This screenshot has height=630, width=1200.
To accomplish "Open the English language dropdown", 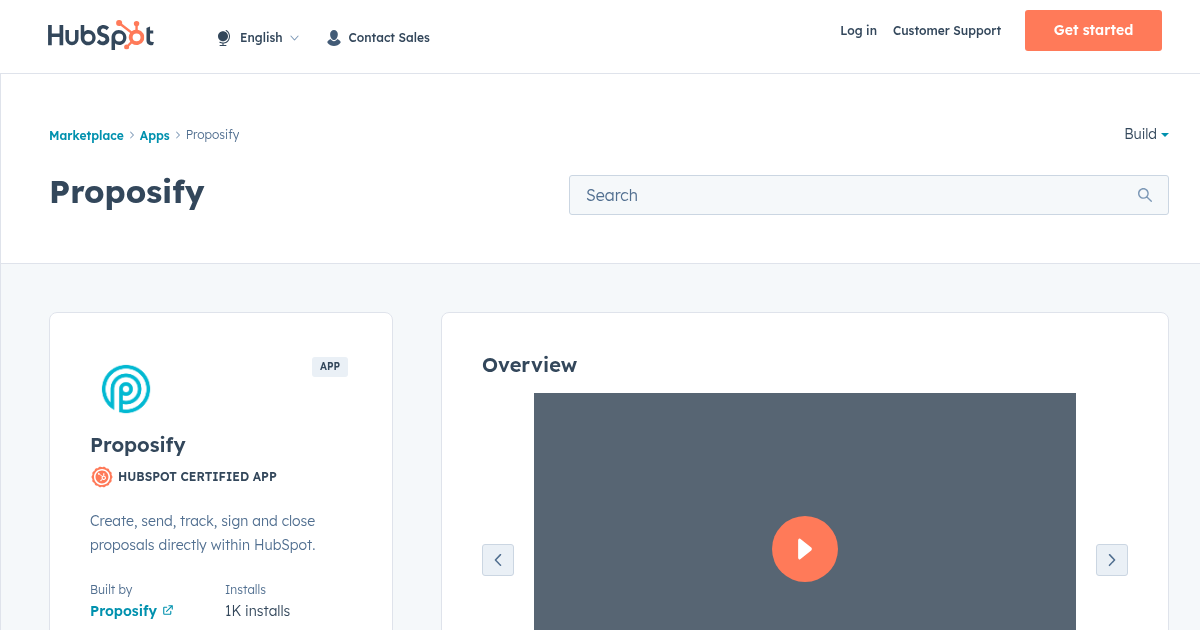I will [261, 37].
